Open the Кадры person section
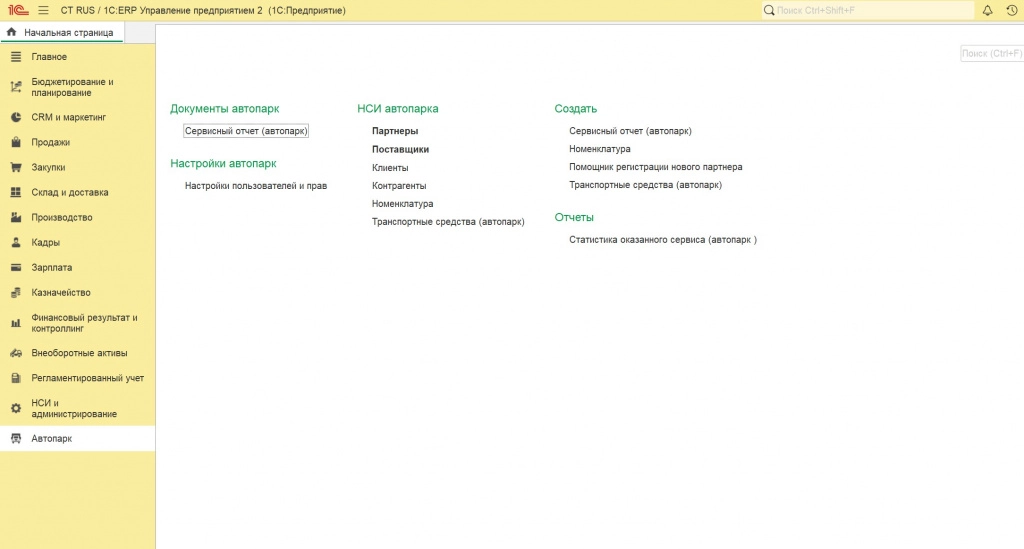The image size is (1024, 549). coord(45,242)
